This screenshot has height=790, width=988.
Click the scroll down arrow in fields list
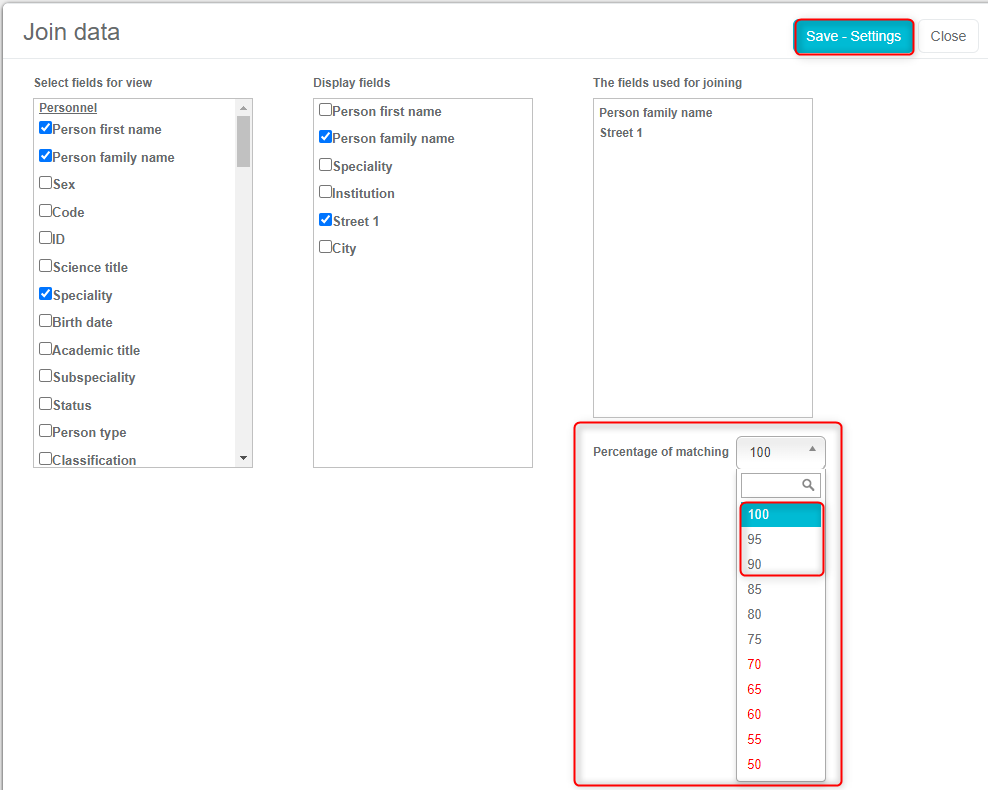[x=243, y=458]
